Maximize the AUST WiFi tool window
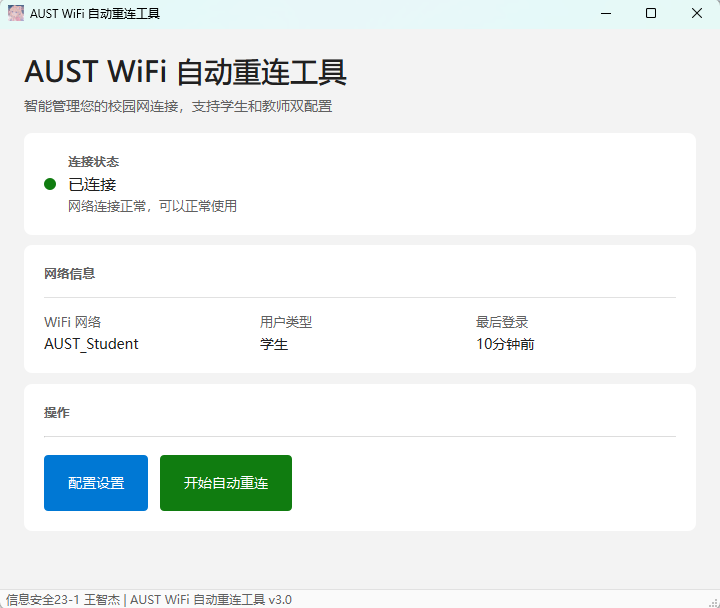 pyautogui.click(x=651, y=13)
